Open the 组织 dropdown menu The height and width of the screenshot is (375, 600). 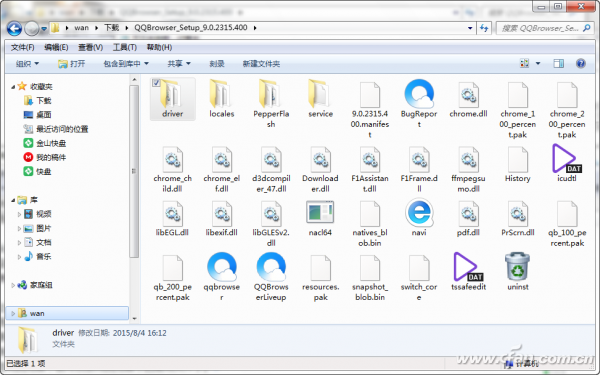(x=27, y=64)
